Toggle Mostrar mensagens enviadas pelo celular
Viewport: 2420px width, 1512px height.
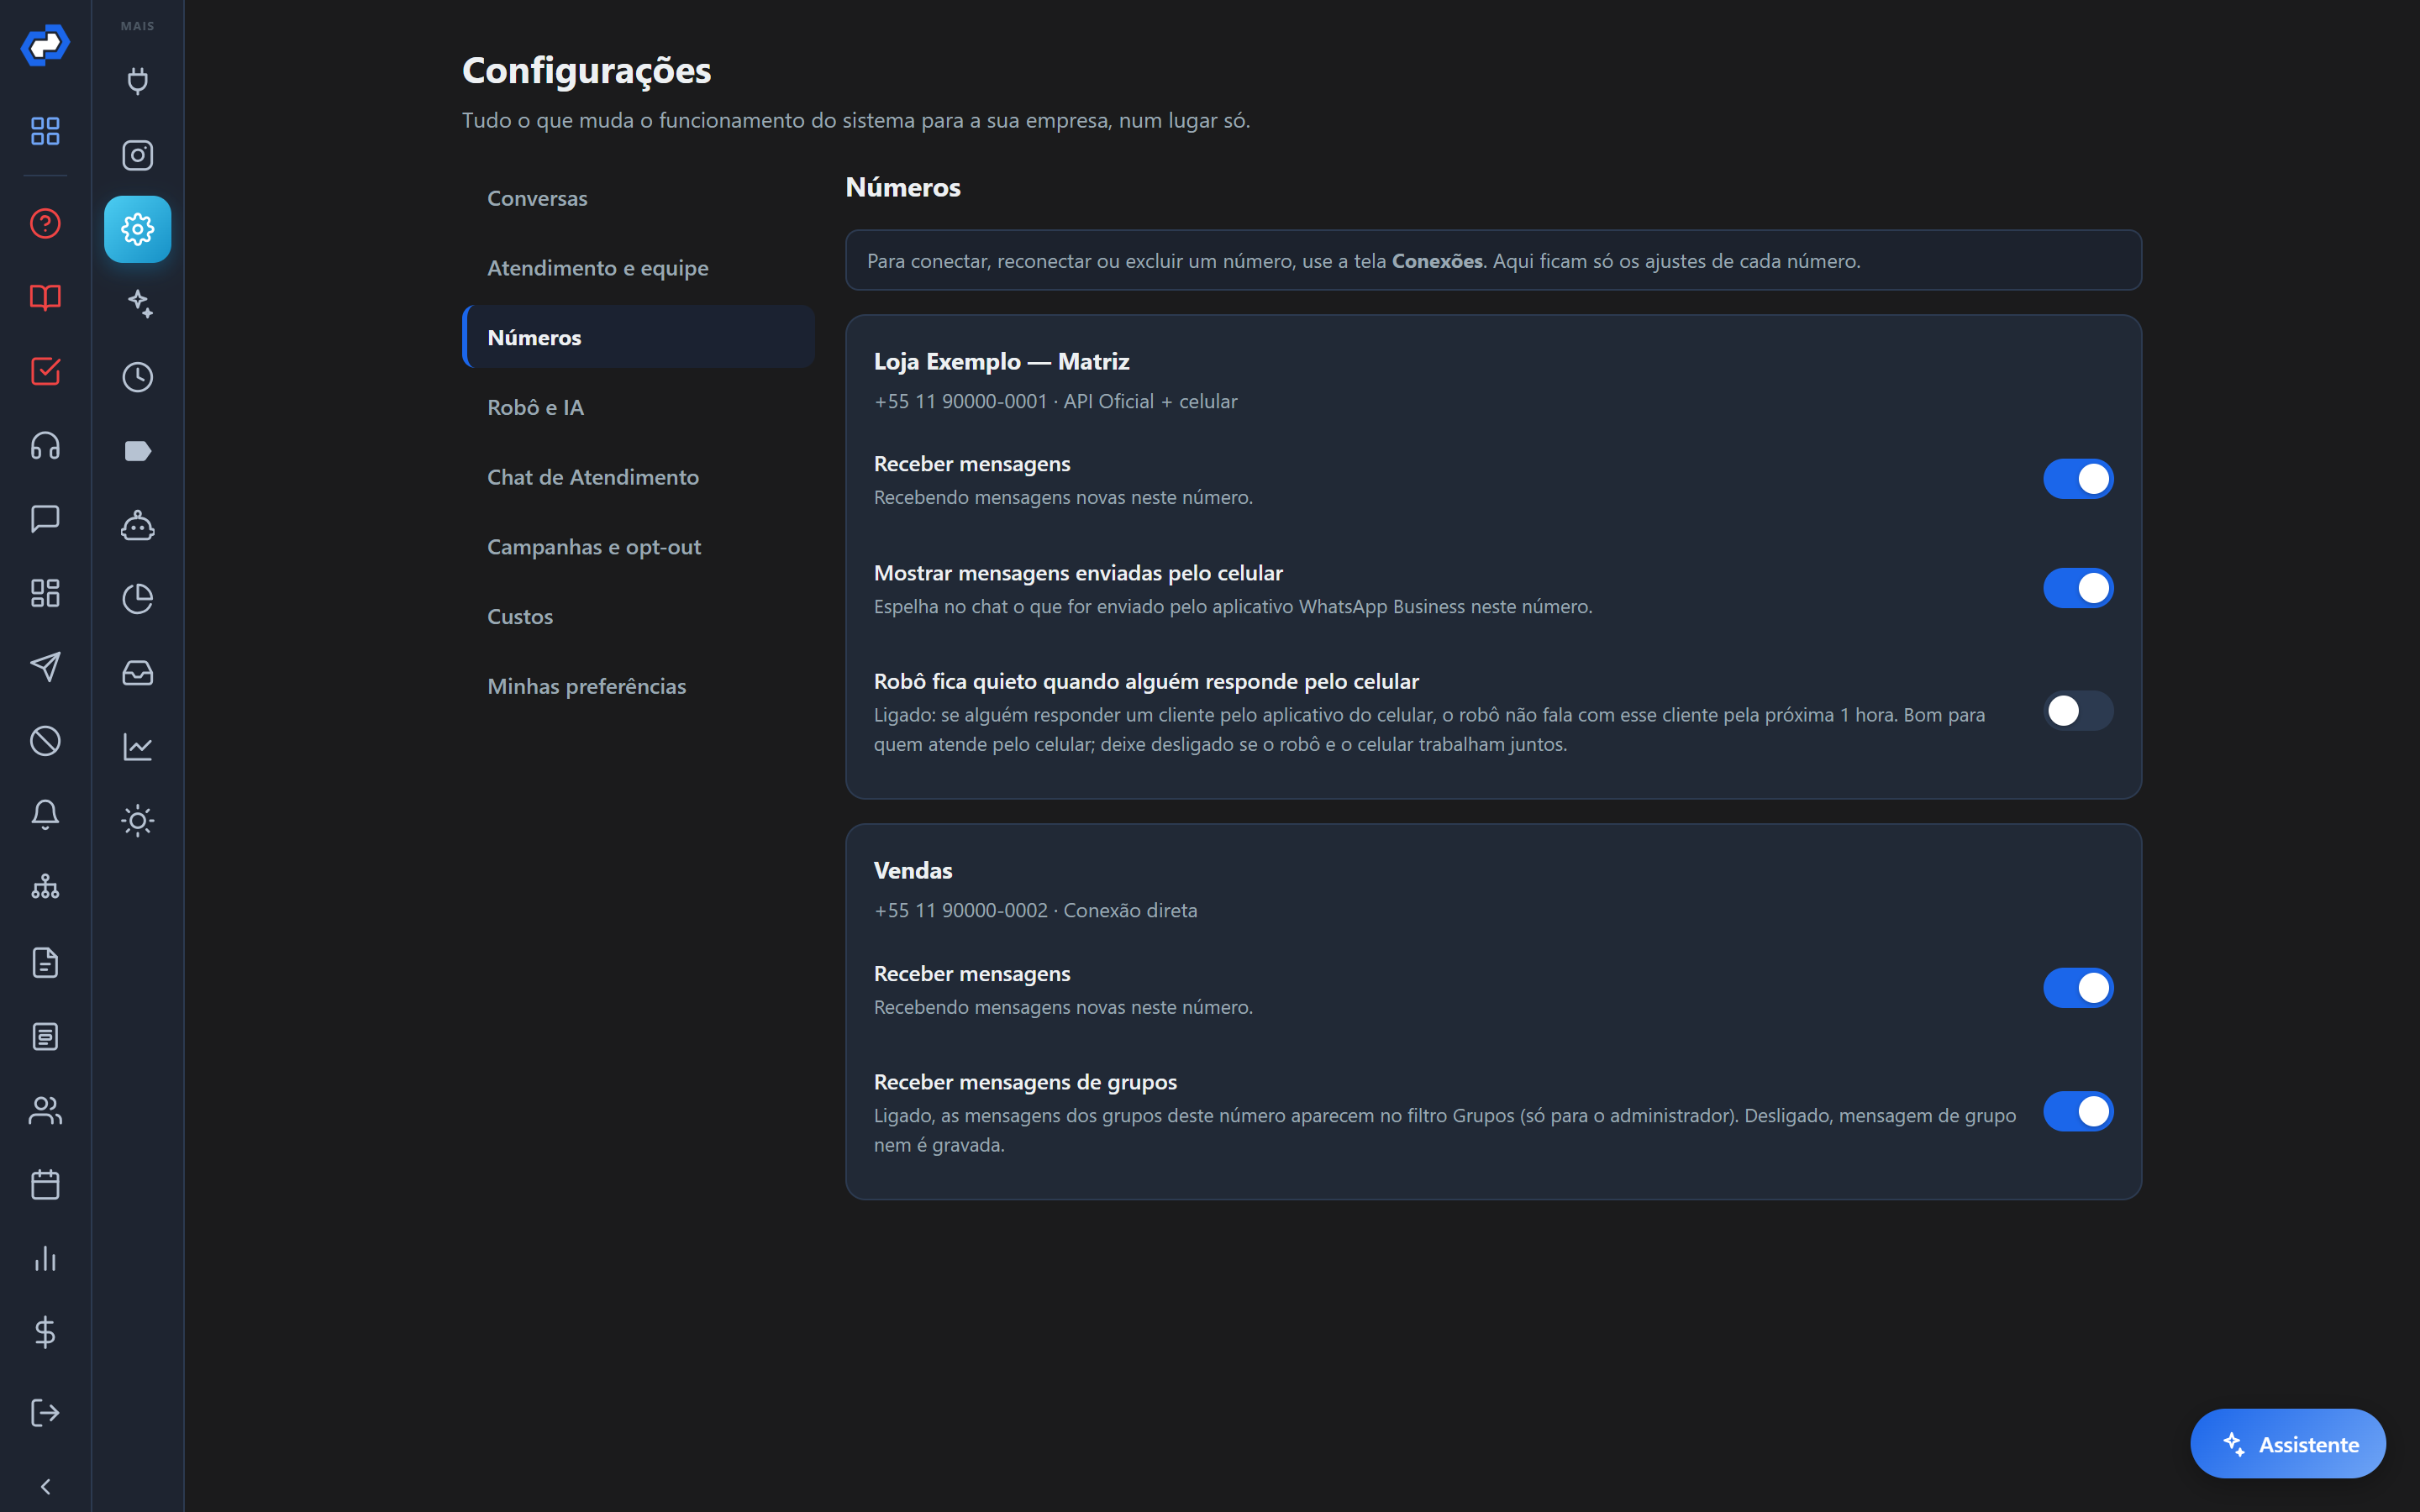click(x=2078, y=588)
